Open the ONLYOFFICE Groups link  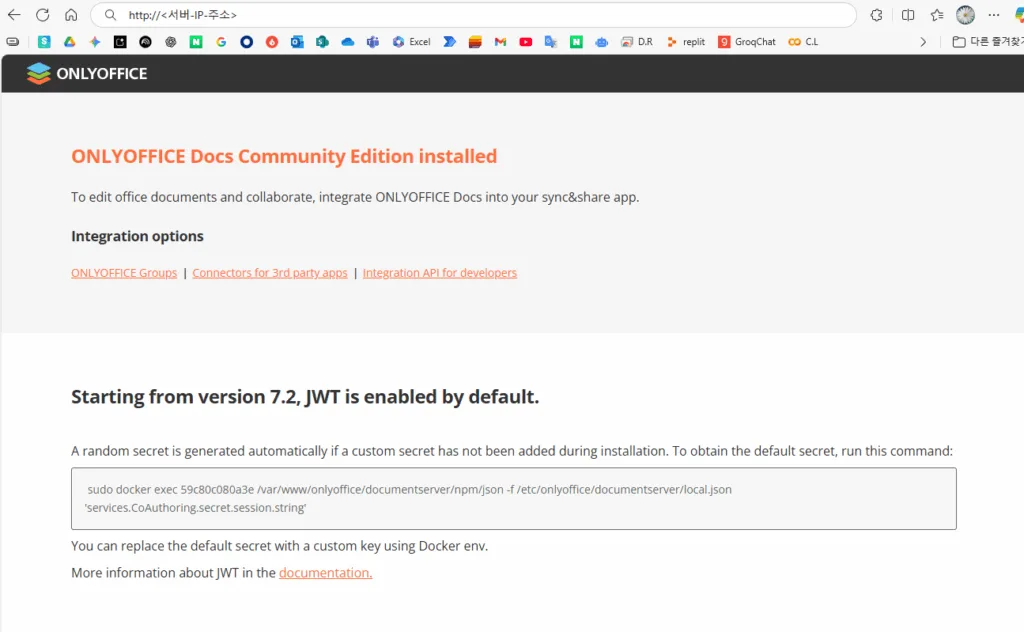[124, 273]
